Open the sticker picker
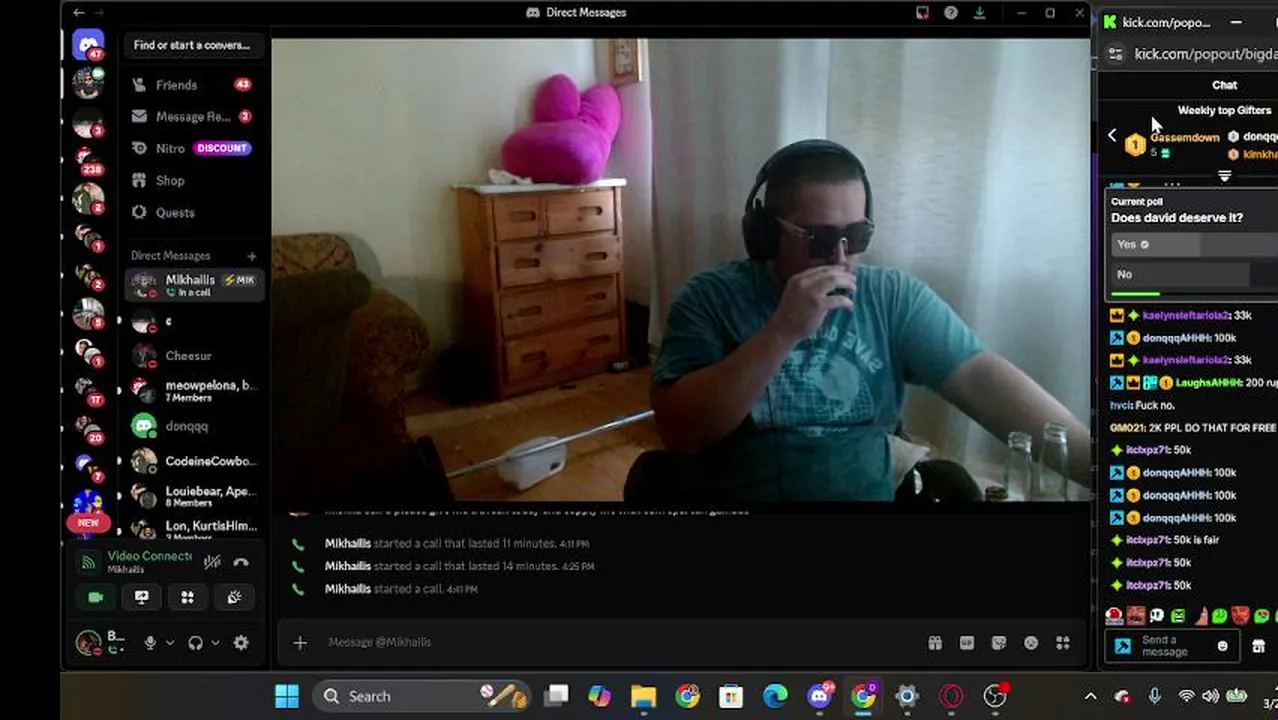 999,643
